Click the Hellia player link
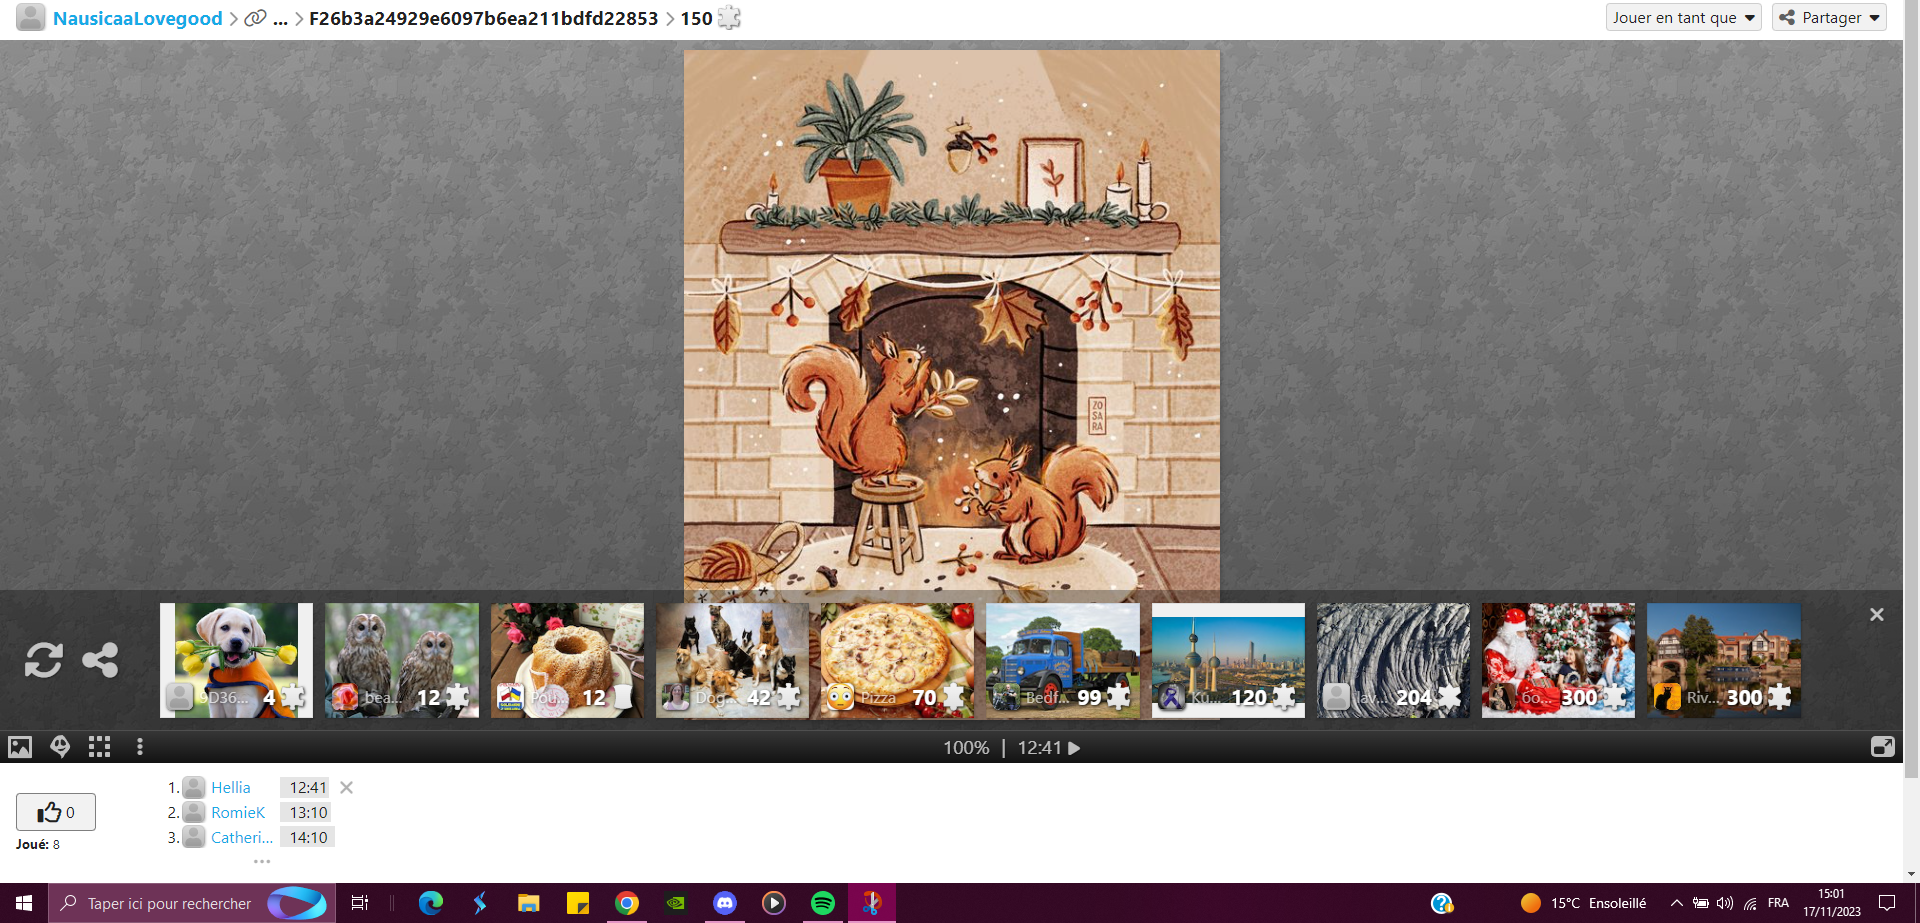The image size is (1920, 923). [x=230, y=788]
